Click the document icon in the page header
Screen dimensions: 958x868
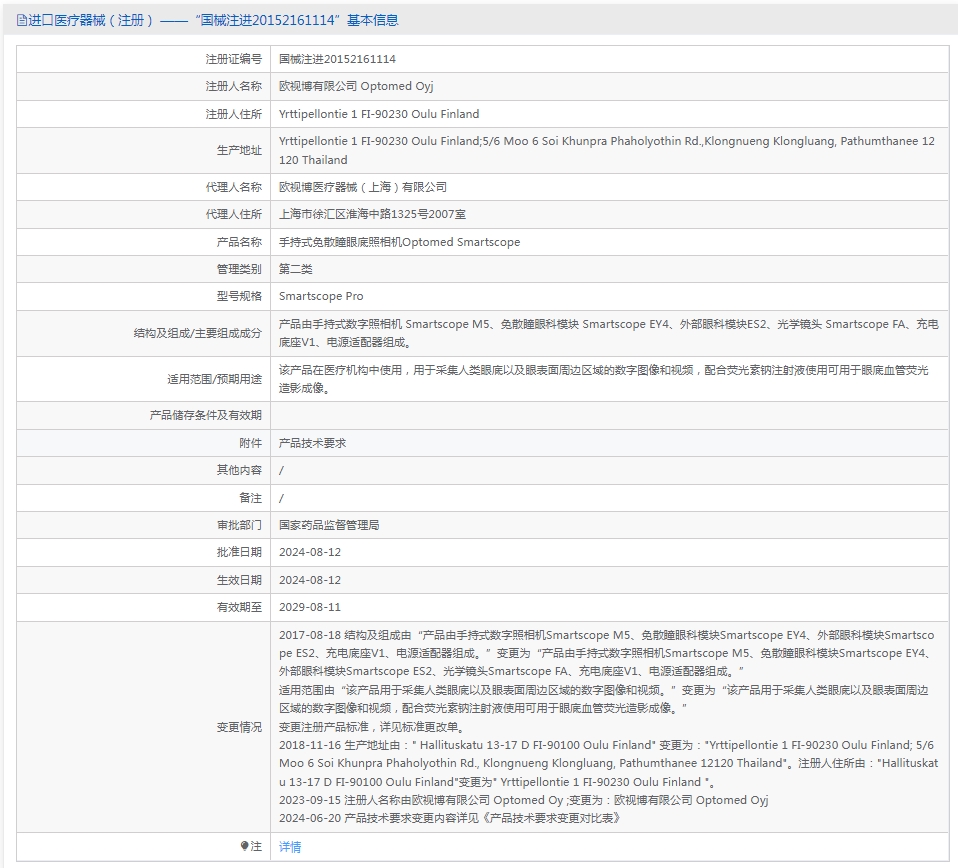coord(21,21)
